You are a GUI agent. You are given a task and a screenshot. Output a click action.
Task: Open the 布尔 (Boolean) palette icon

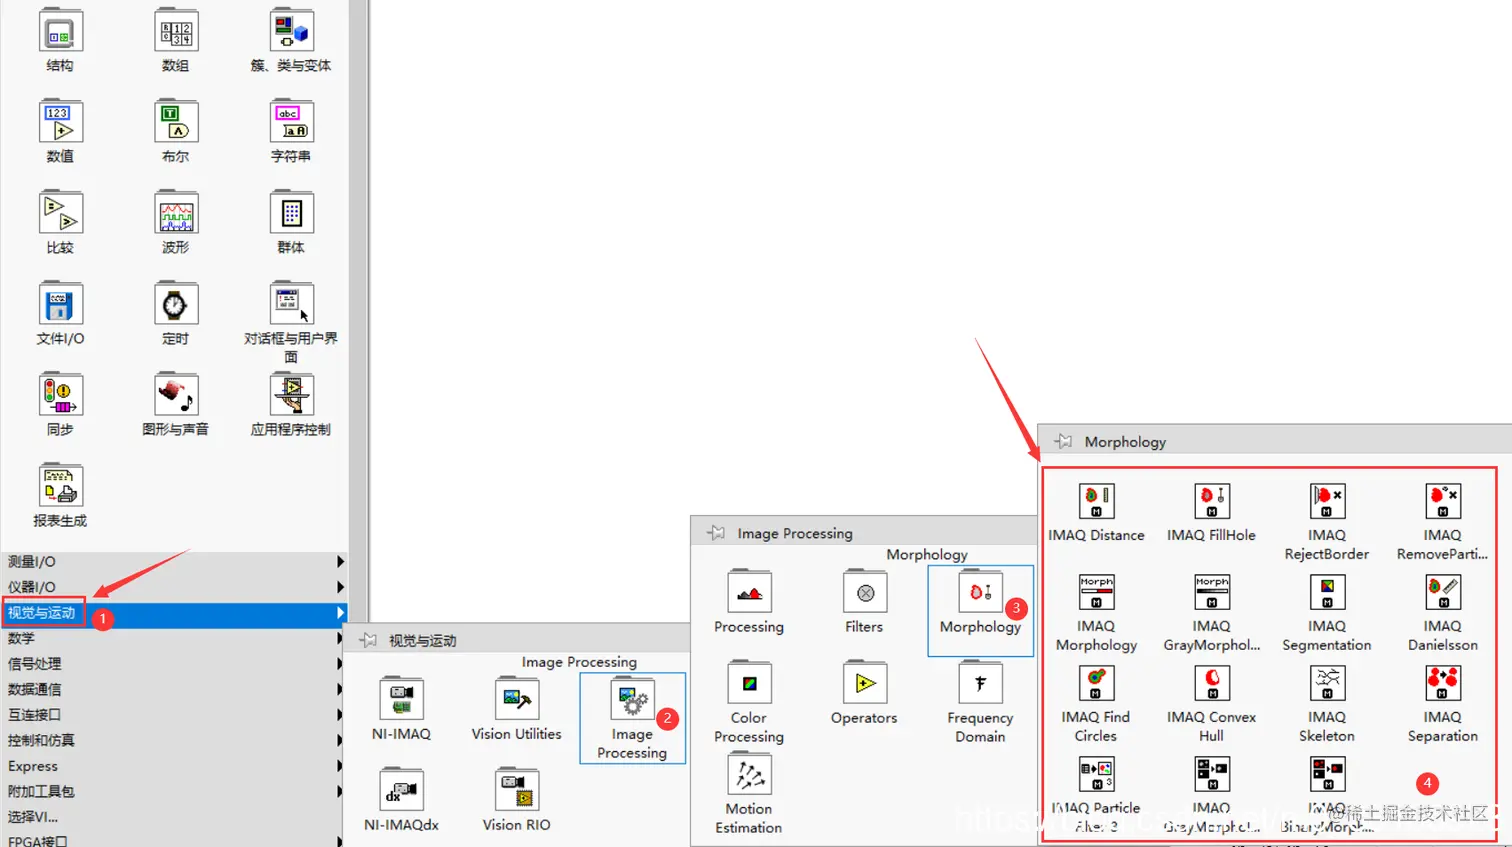point(176,122)
